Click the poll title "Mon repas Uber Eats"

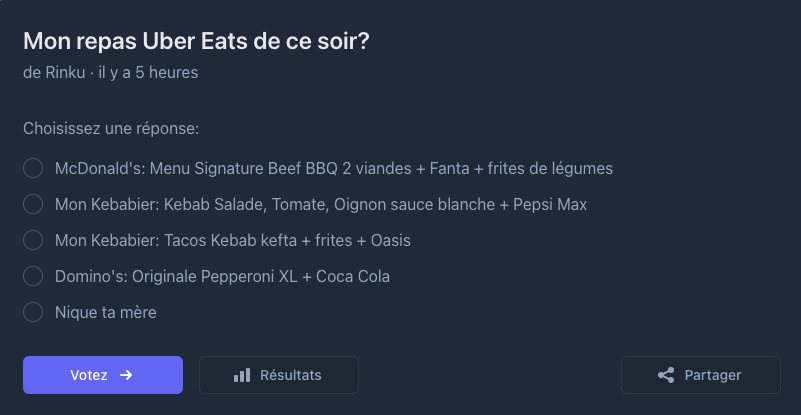(203, 42)
